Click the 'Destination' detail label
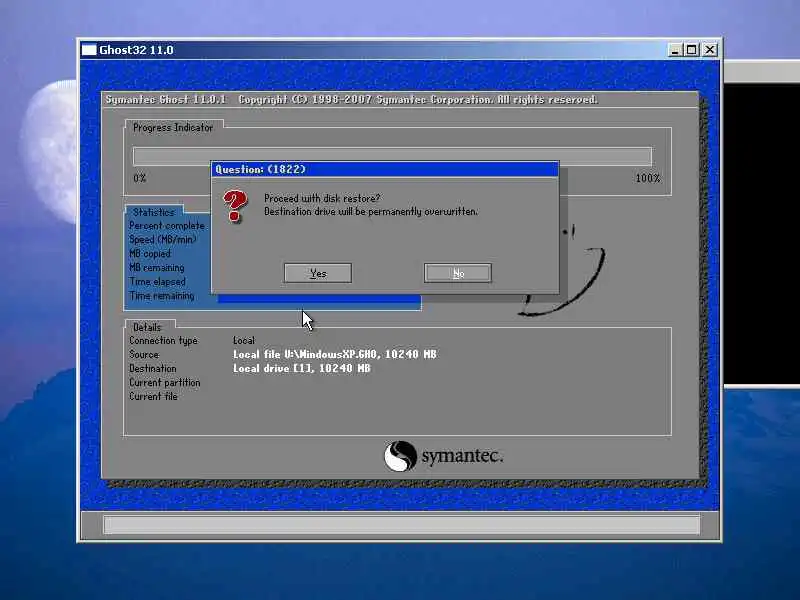The width and height of the screenshot is (800, 600). click(153, 368)
